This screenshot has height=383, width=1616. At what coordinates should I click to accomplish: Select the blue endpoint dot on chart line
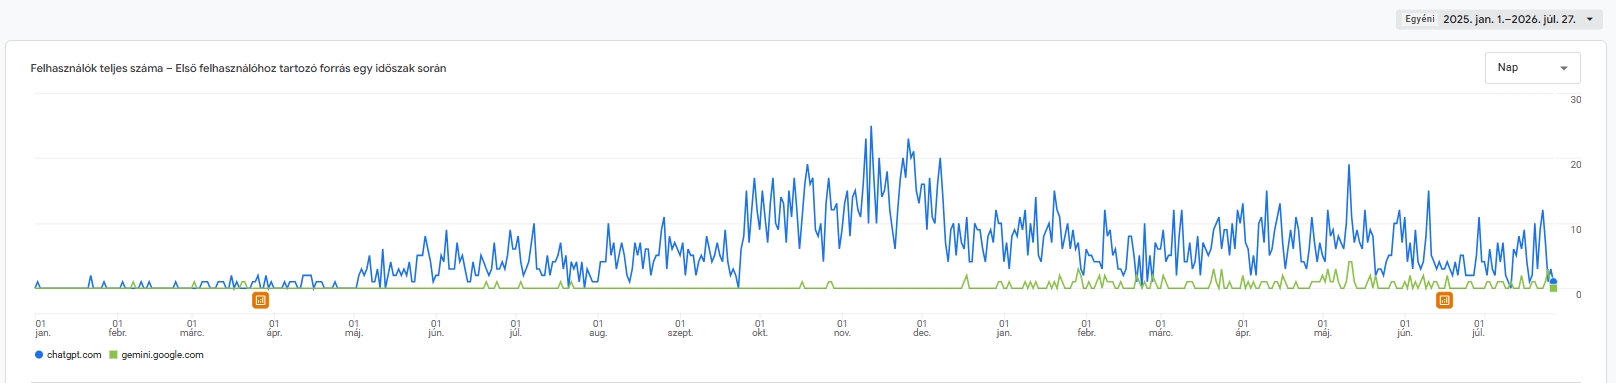point(1553,282)
